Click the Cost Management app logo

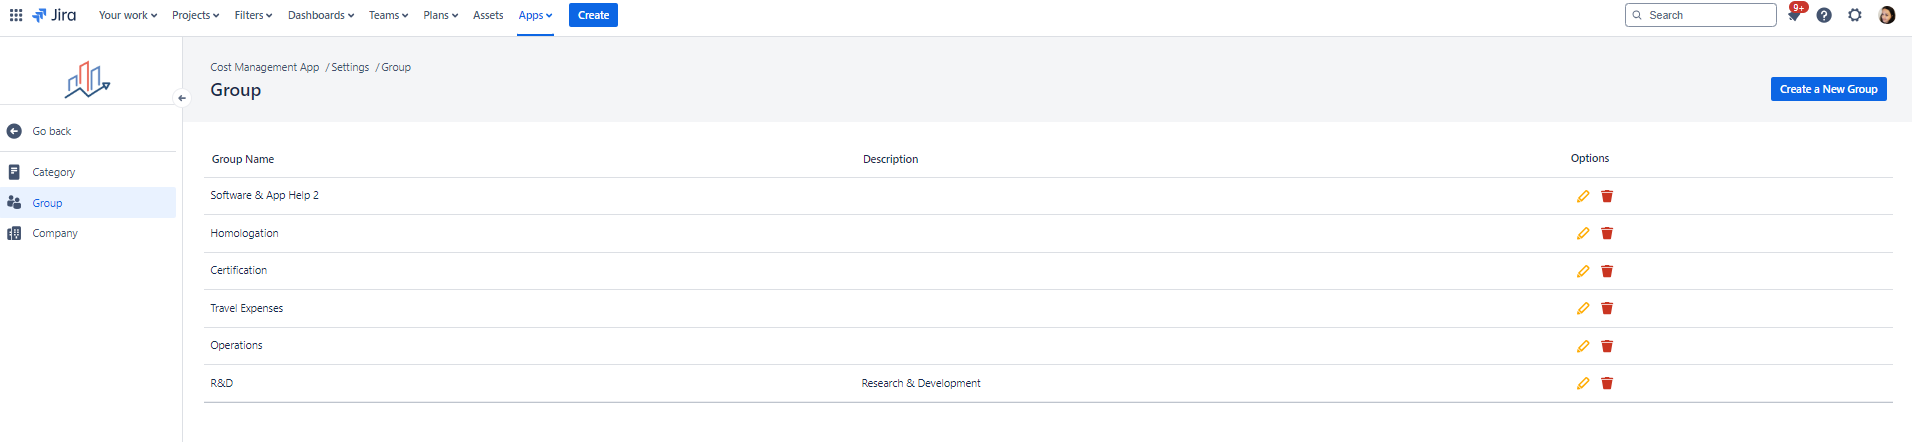(88, 79)
